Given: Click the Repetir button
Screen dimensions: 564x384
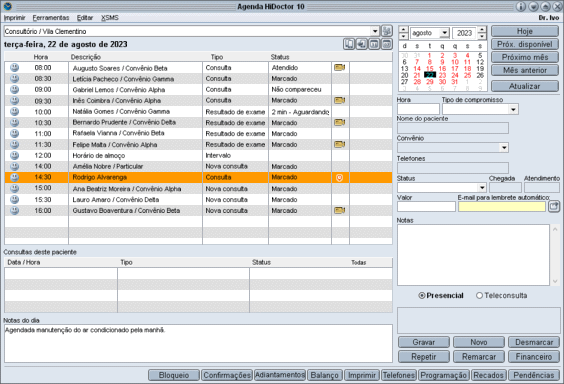Looking at the screenshot, I should coord(424,357).
